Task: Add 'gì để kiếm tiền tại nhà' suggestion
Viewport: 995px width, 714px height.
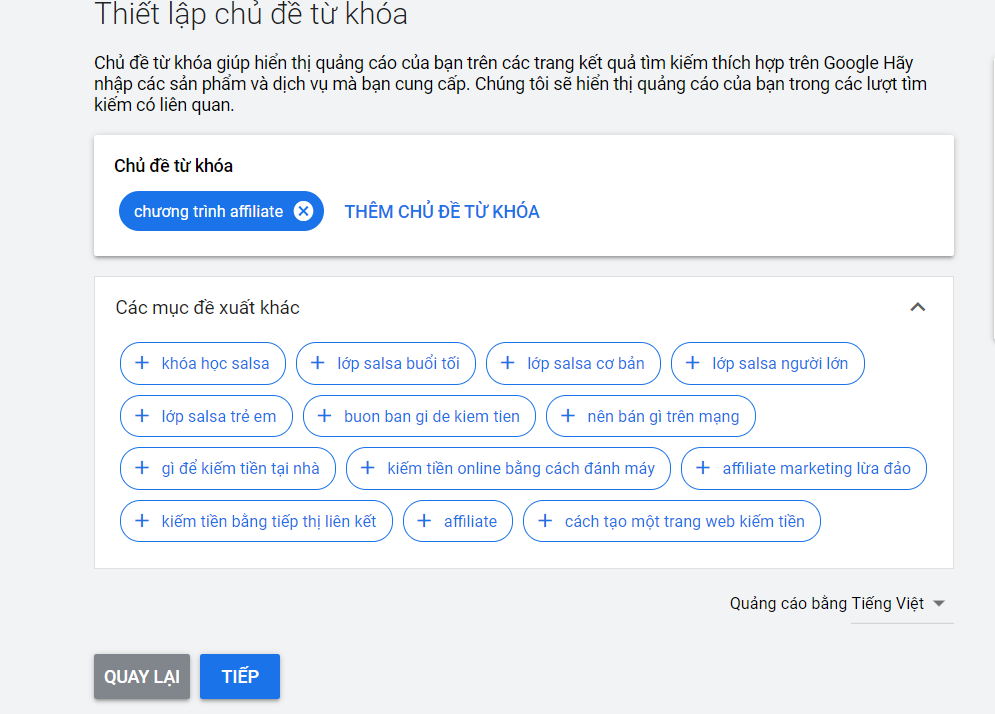Action: 227,468
